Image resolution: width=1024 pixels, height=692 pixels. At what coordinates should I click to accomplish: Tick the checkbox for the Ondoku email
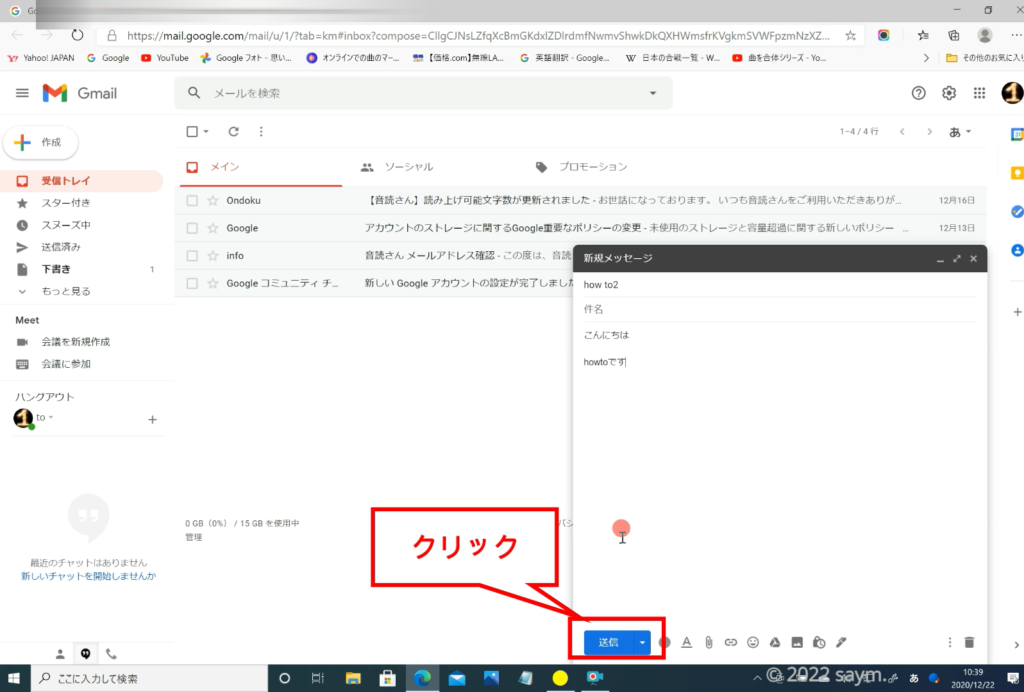(x=192, y=200)
